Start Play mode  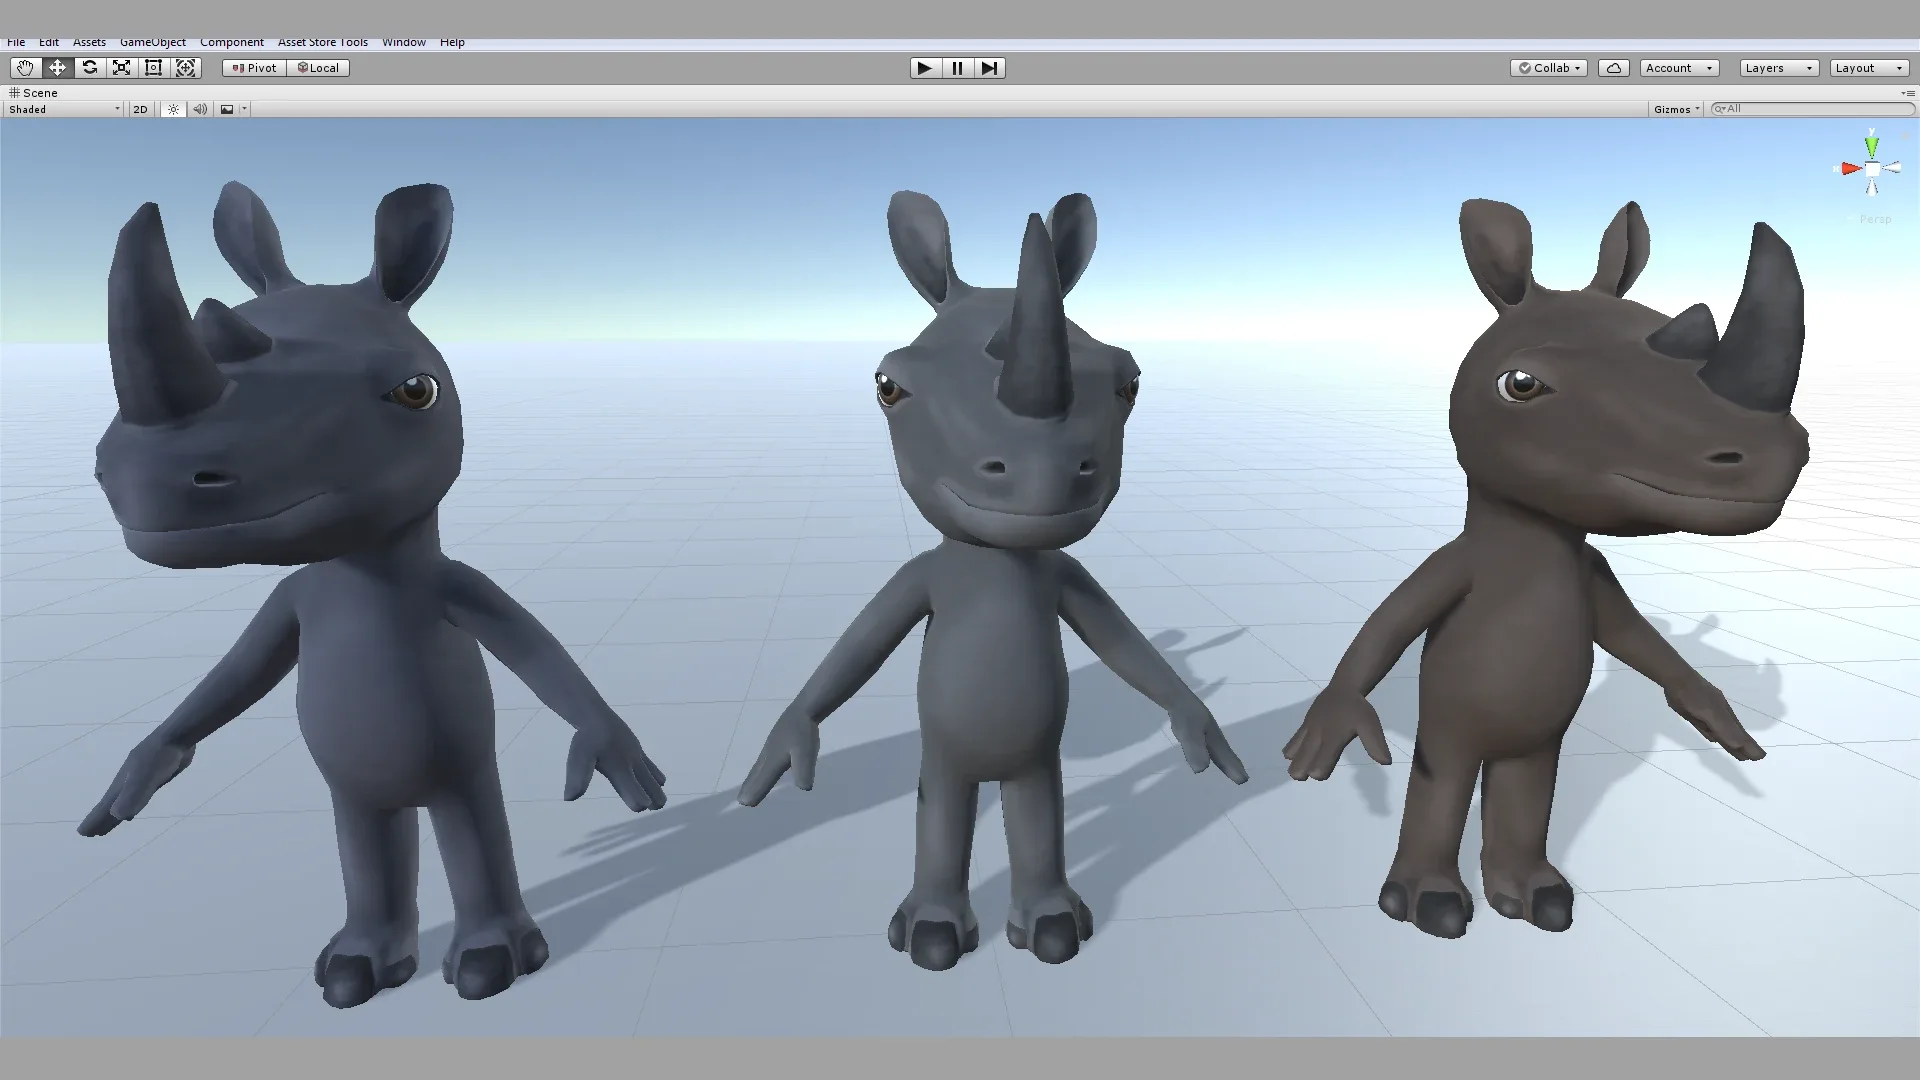[925, 68]
